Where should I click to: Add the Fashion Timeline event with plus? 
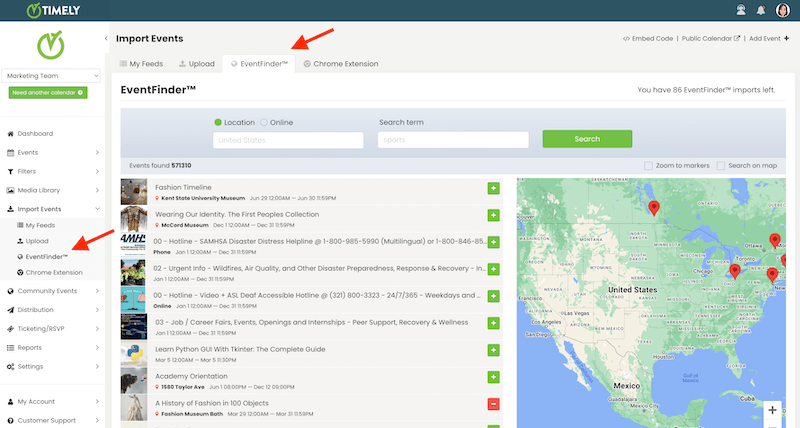493,189
